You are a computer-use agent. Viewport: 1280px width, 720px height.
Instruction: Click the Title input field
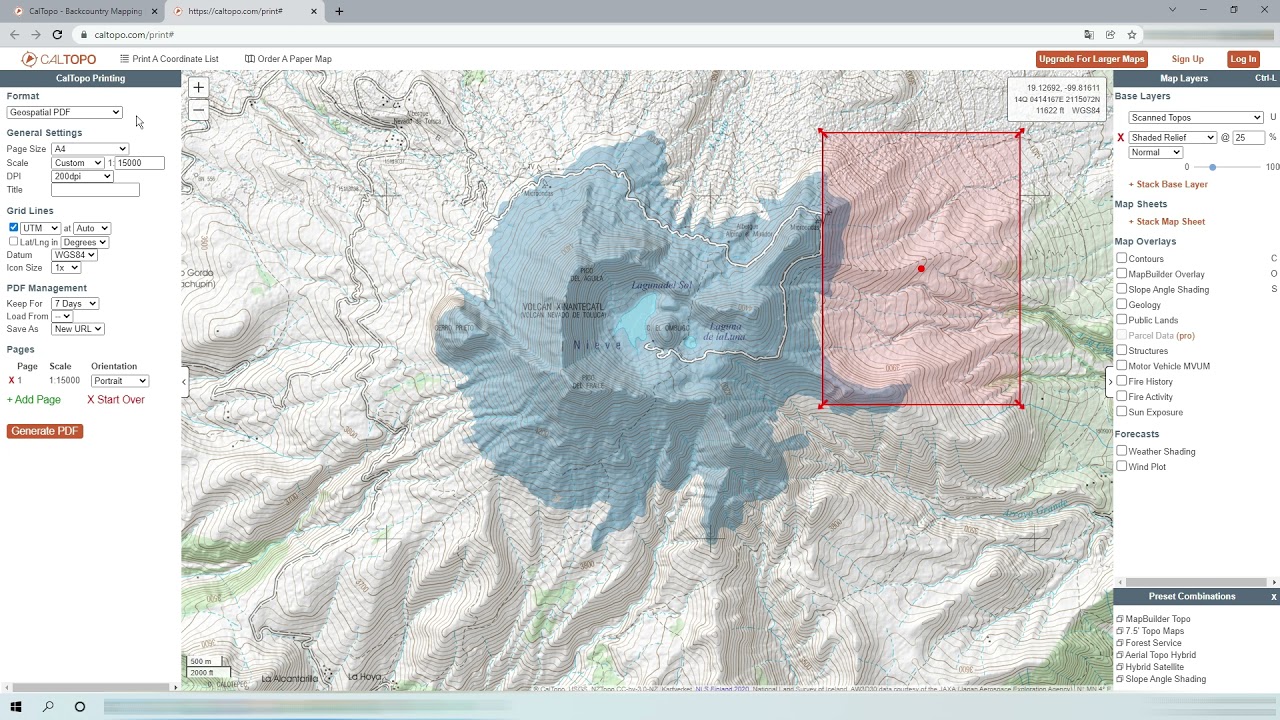[x=95, y=190]
